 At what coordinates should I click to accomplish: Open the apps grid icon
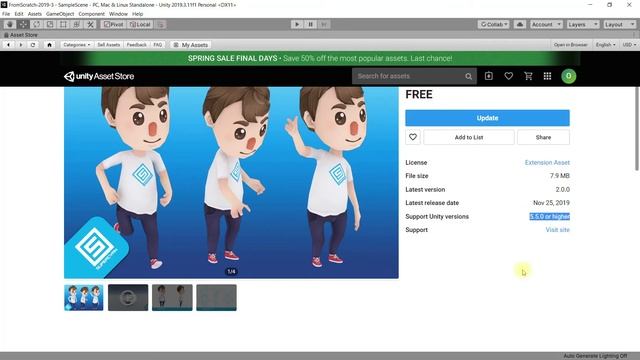pyautogui.click(x=547, y=76)
